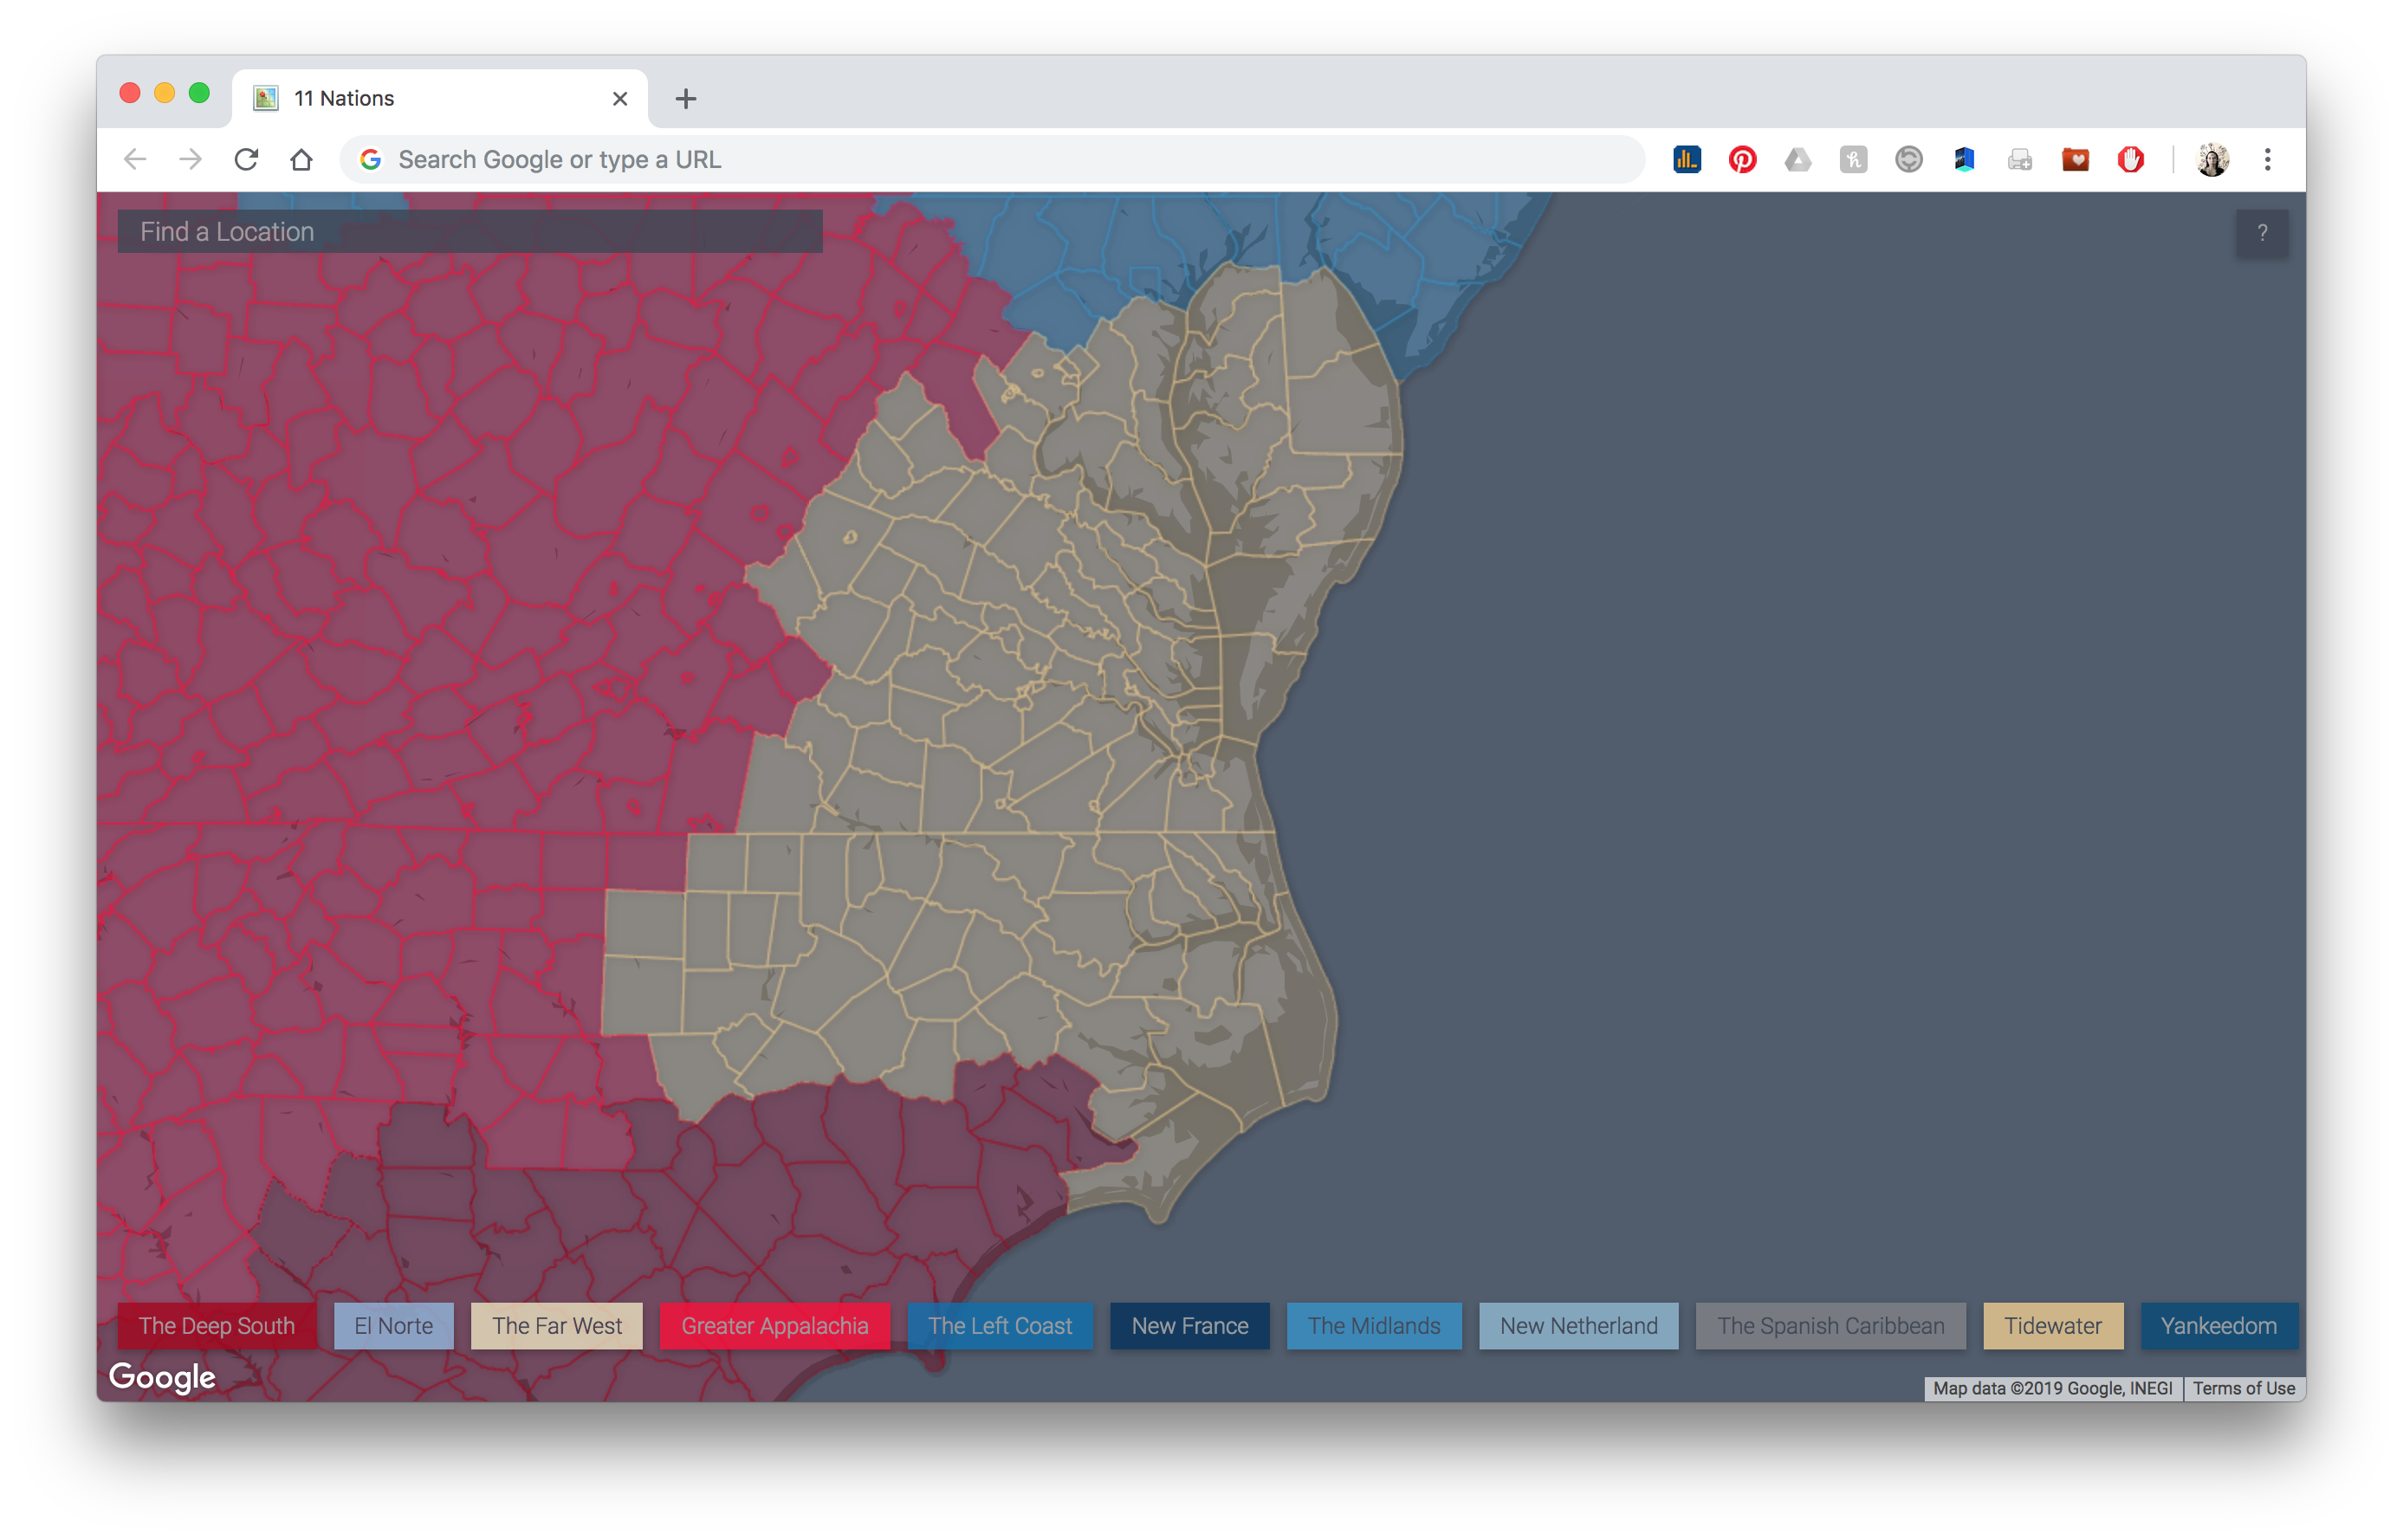Click the Find a Location field
This screenshot has height=1540, width=2403.
470,232
